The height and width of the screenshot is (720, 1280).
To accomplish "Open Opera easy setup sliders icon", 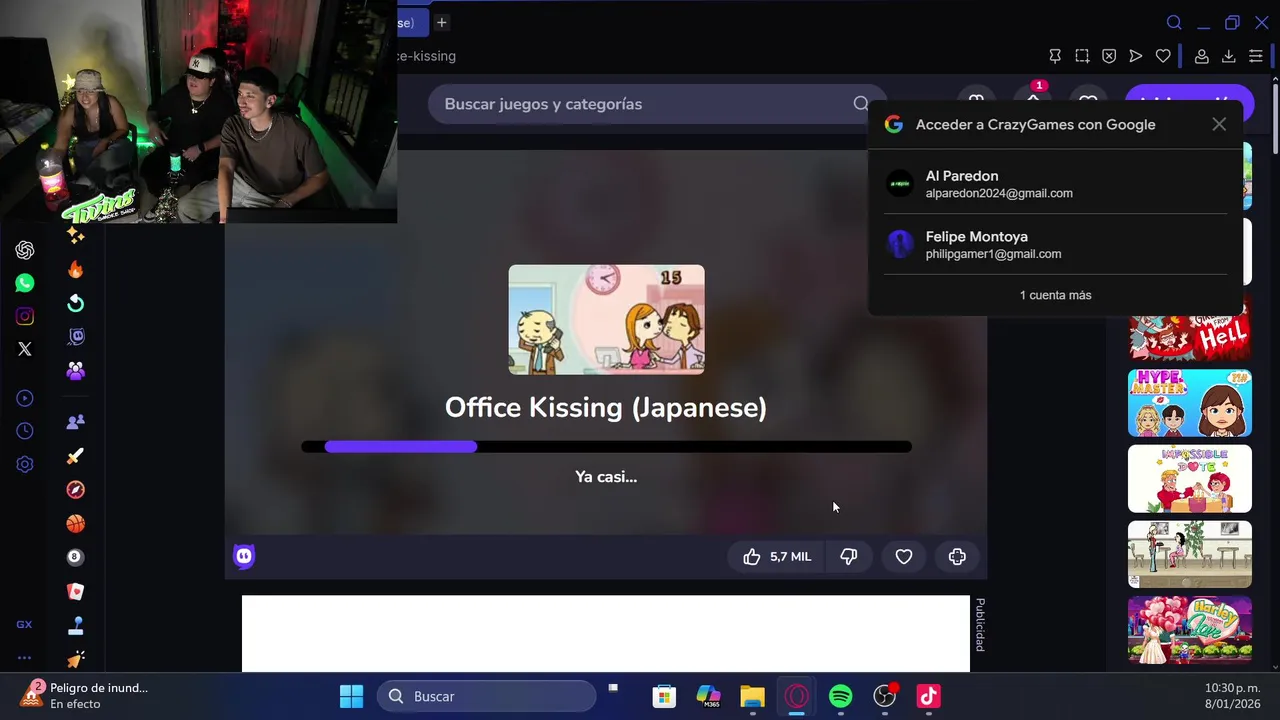I will (1256, 56).
